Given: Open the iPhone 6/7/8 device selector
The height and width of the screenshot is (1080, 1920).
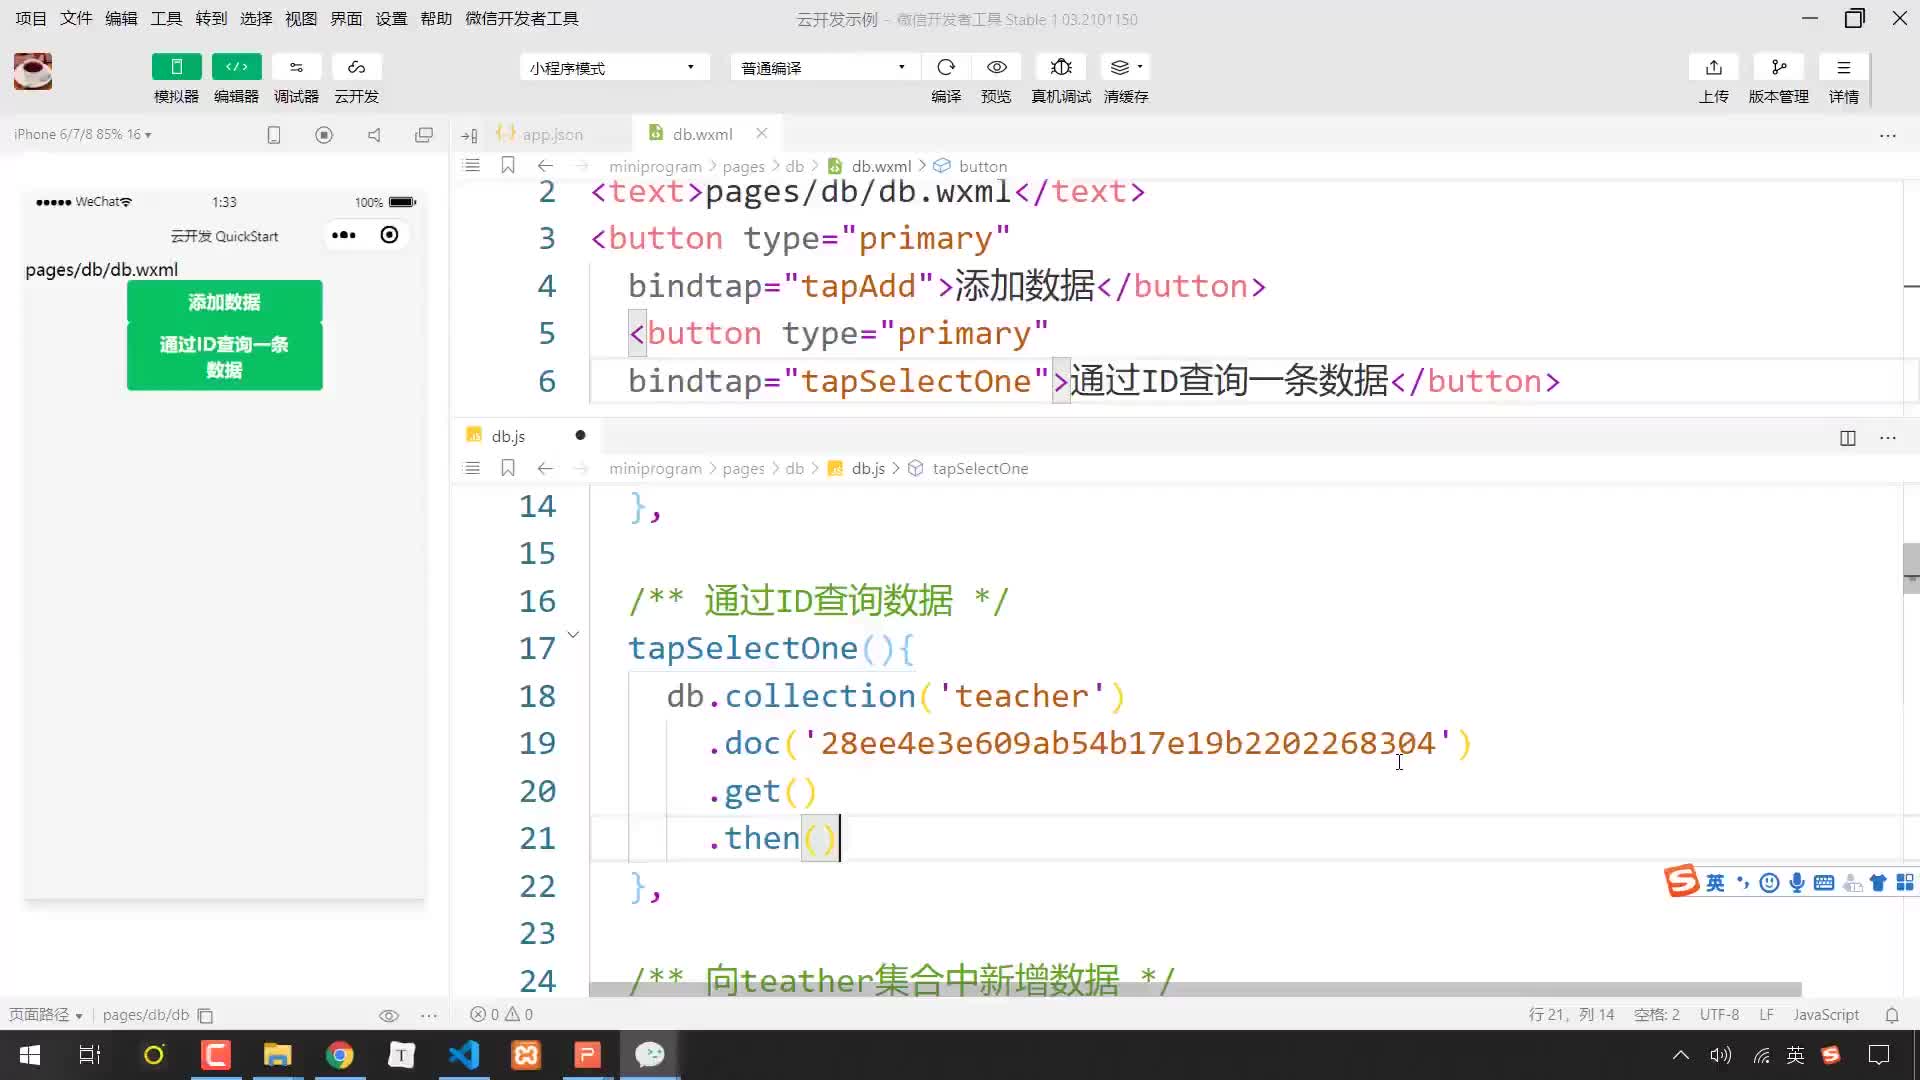Looking at the screenshot, I should [83, 134].
